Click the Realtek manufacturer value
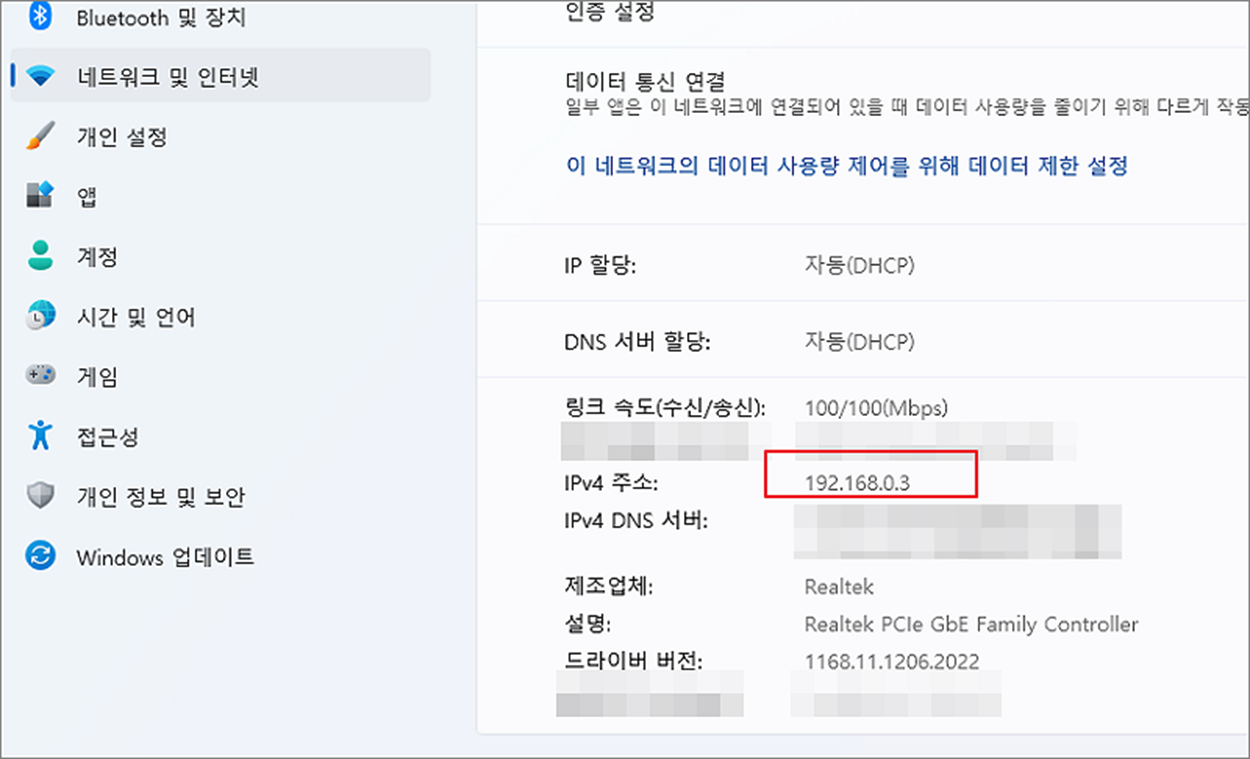 (839, 586)
